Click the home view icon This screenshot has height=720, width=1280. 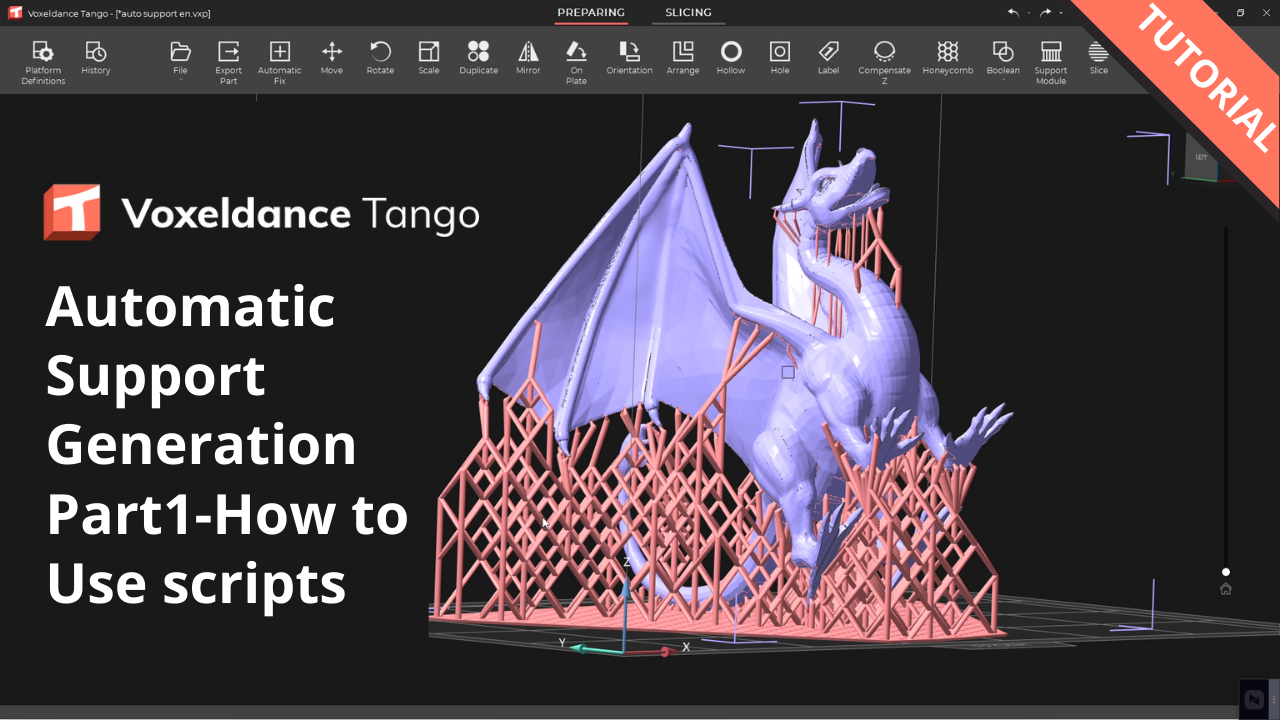[1226, 589]
